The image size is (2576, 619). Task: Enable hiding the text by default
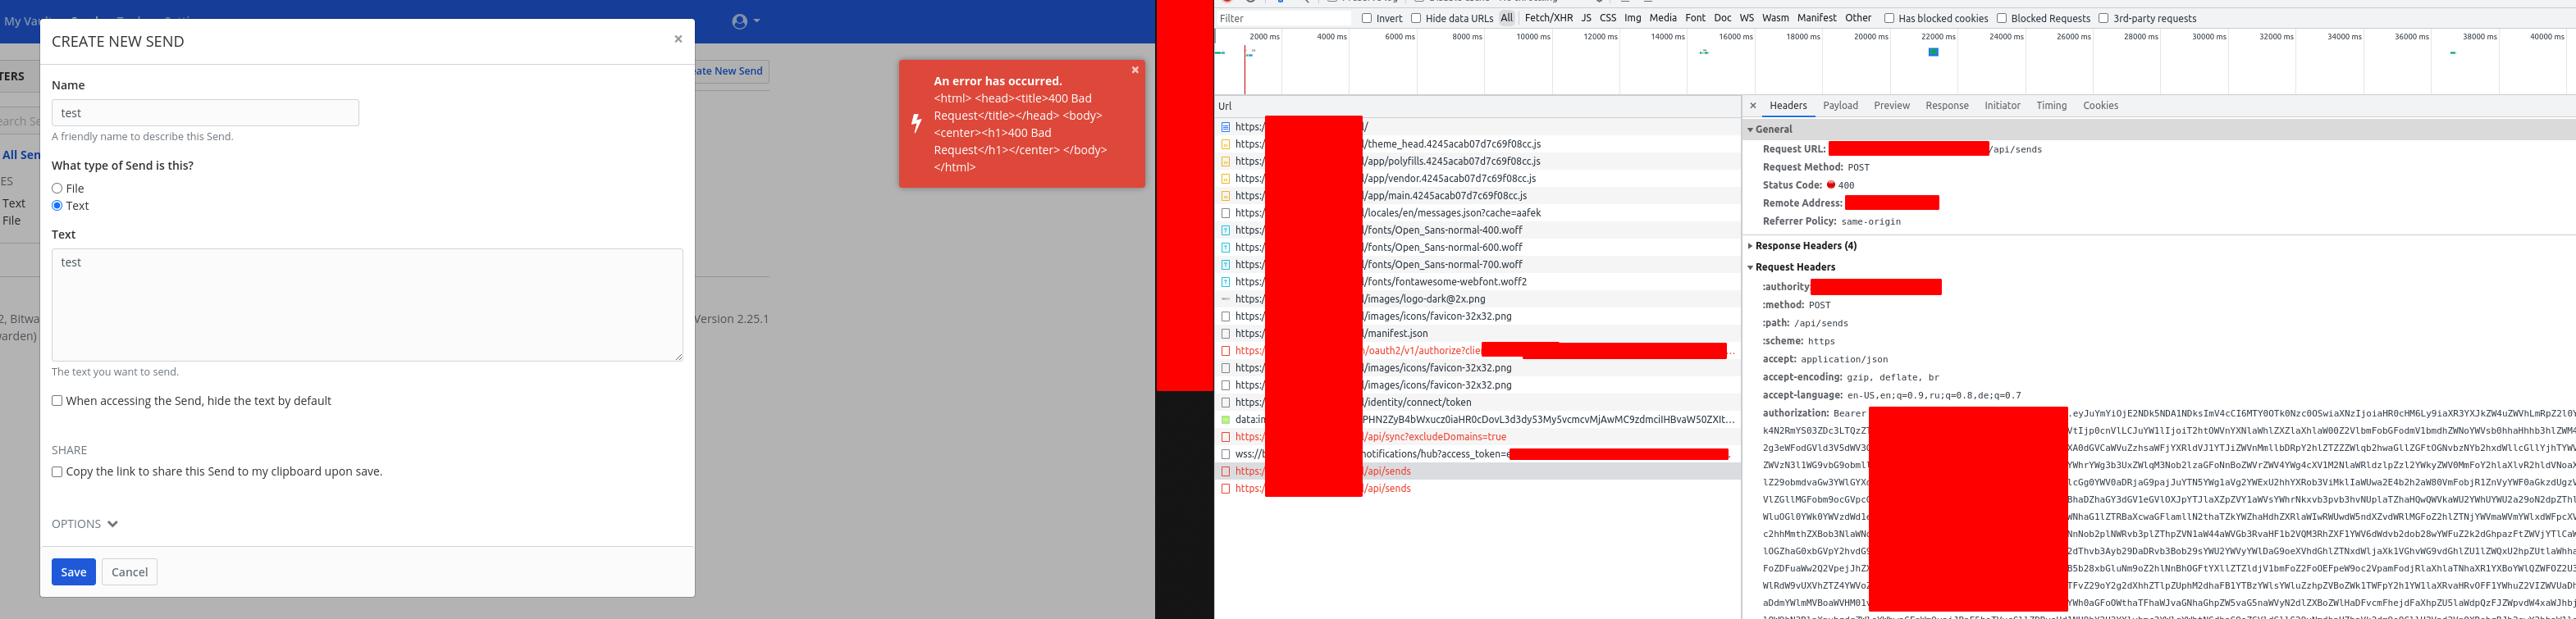coord(57,401)
